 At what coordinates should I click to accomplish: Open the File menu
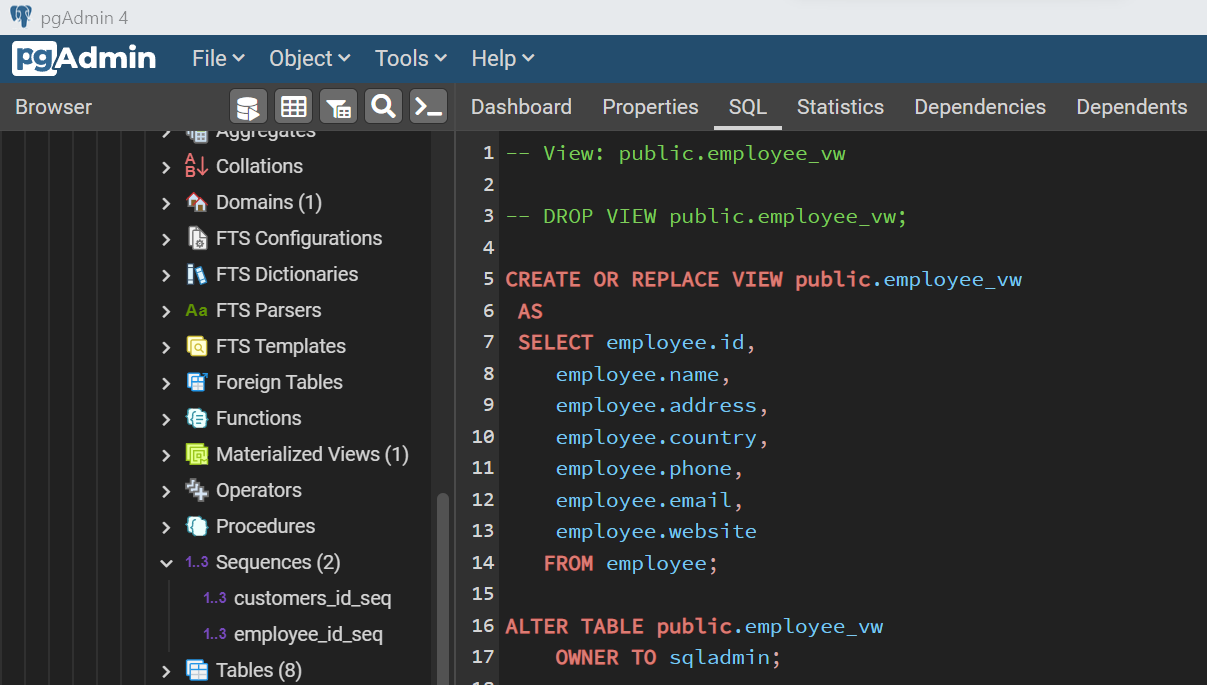pyautogui.click(x=218, y=58)
